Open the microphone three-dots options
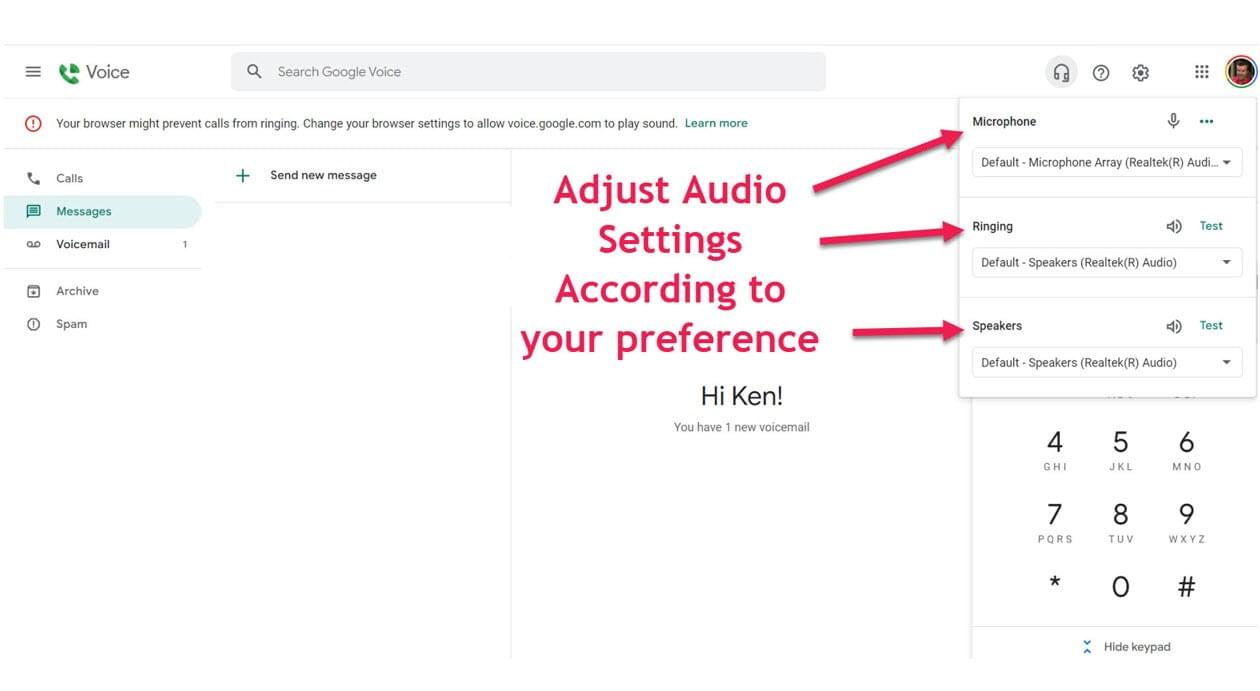 [x=1206, y=121]
